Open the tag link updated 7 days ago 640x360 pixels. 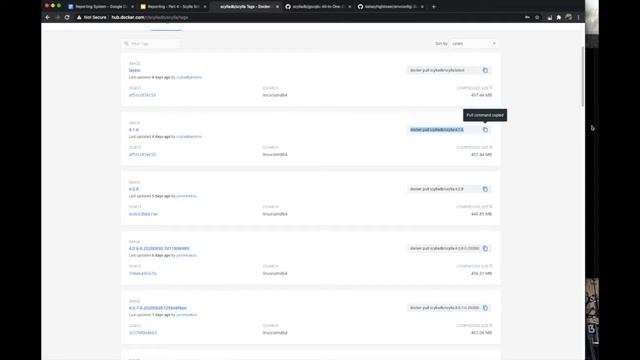click(x=158, y=308)
